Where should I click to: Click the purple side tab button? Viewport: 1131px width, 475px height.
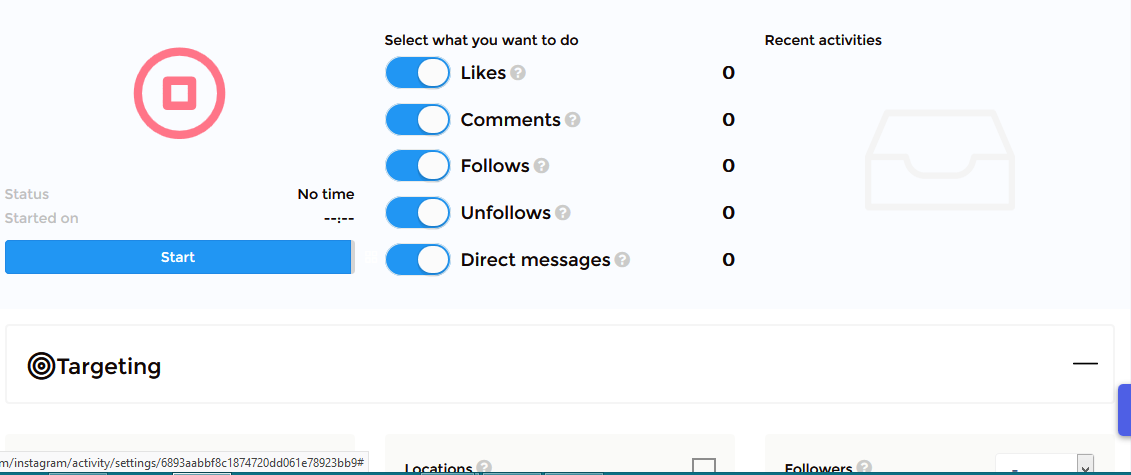[x=1125, y=410]
